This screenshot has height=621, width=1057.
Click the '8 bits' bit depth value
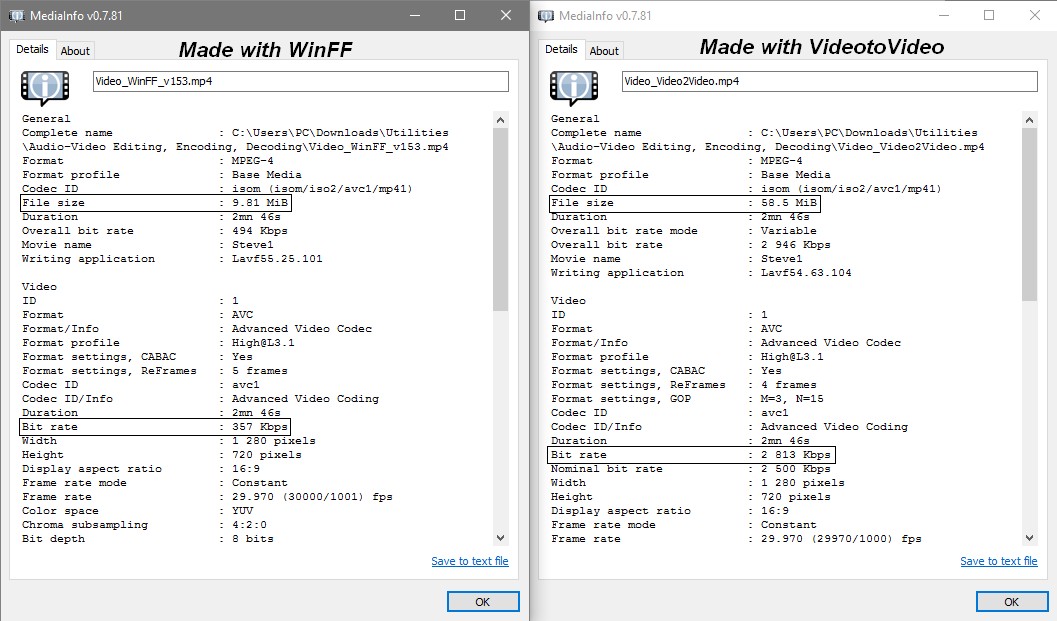tap(253, 539)
